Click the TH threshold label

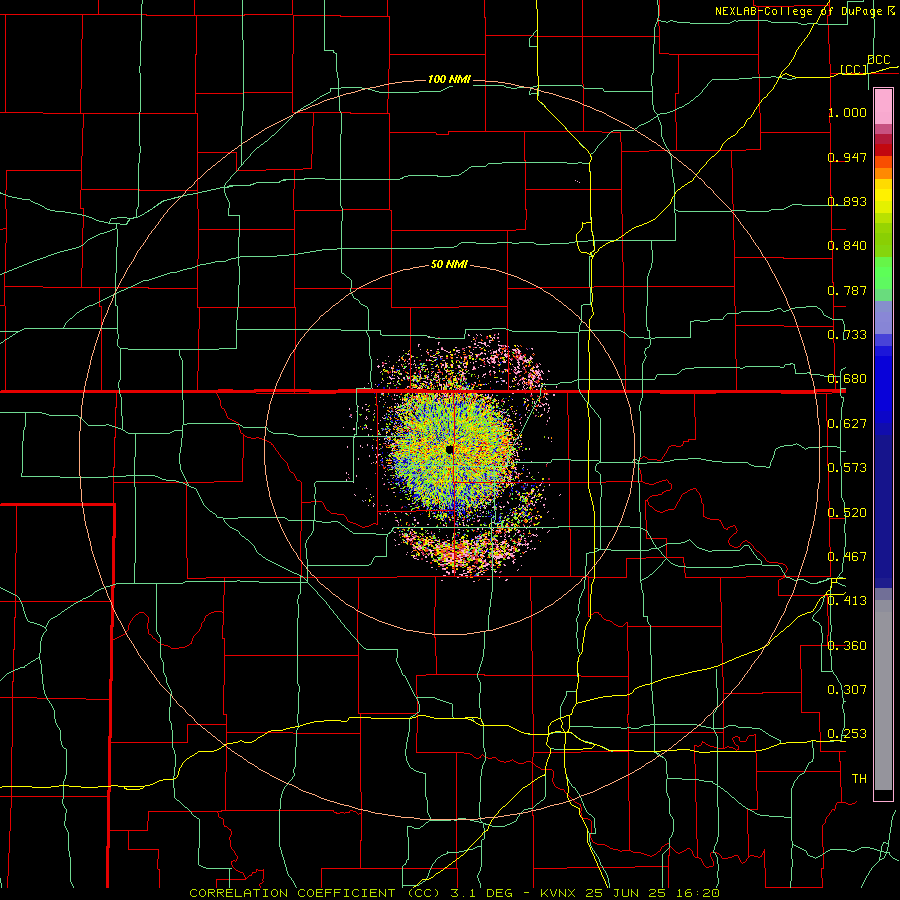[859, 778]
